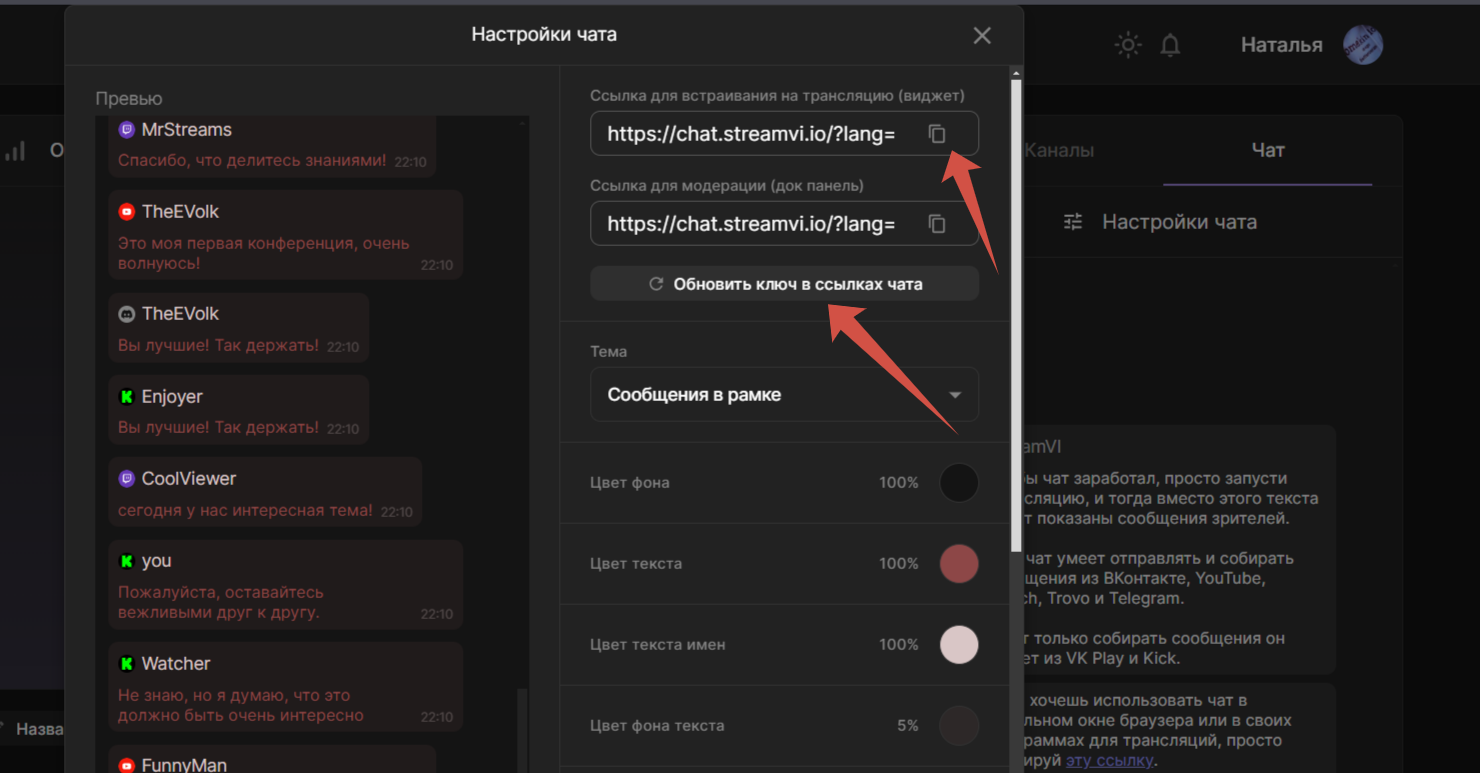
Task: Click the Цвет фона 100% value
Action: [x=899, y=483]
